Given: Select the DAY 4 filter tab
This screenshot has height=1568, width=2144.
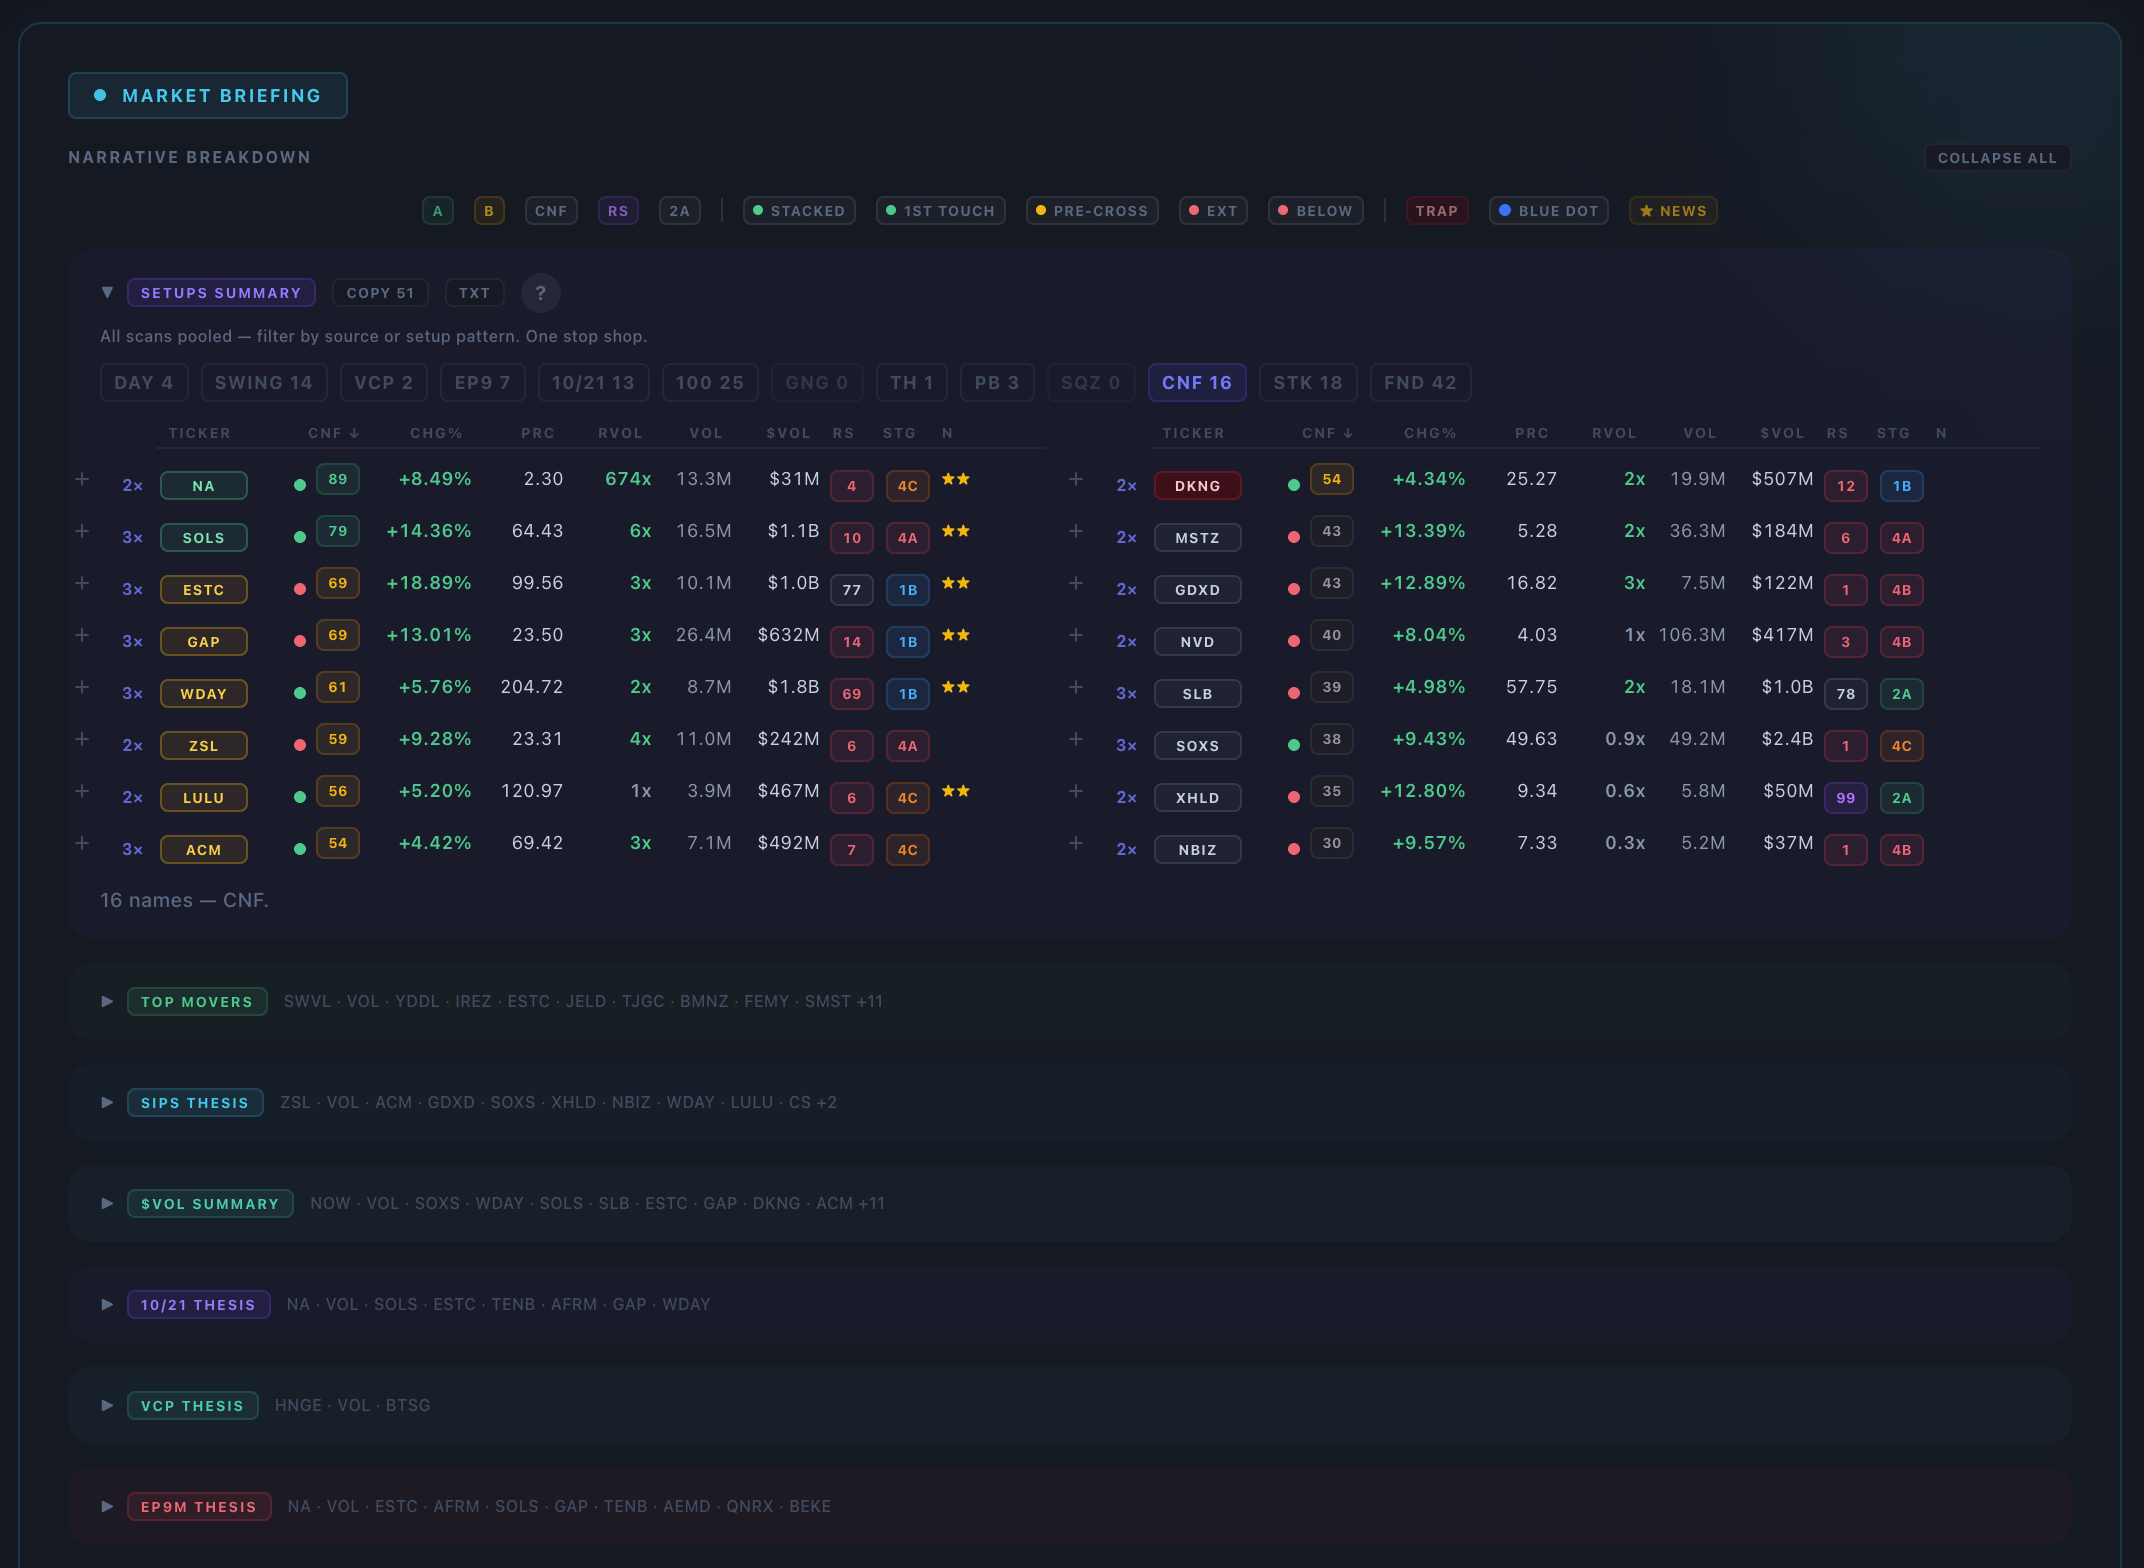Looking at the screenshot, I should pos(144,382).
